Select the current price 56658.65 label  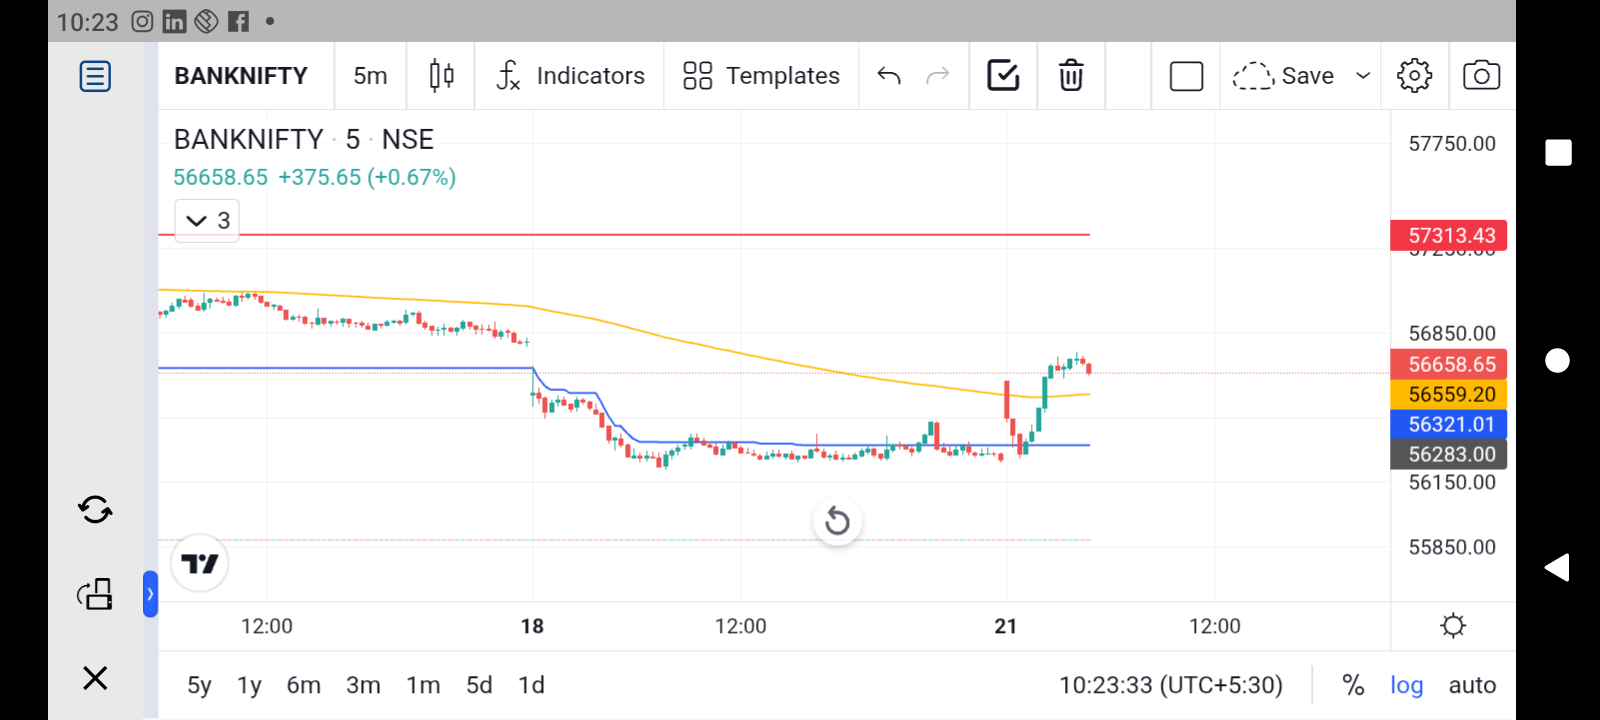[x=1449, y=364]
